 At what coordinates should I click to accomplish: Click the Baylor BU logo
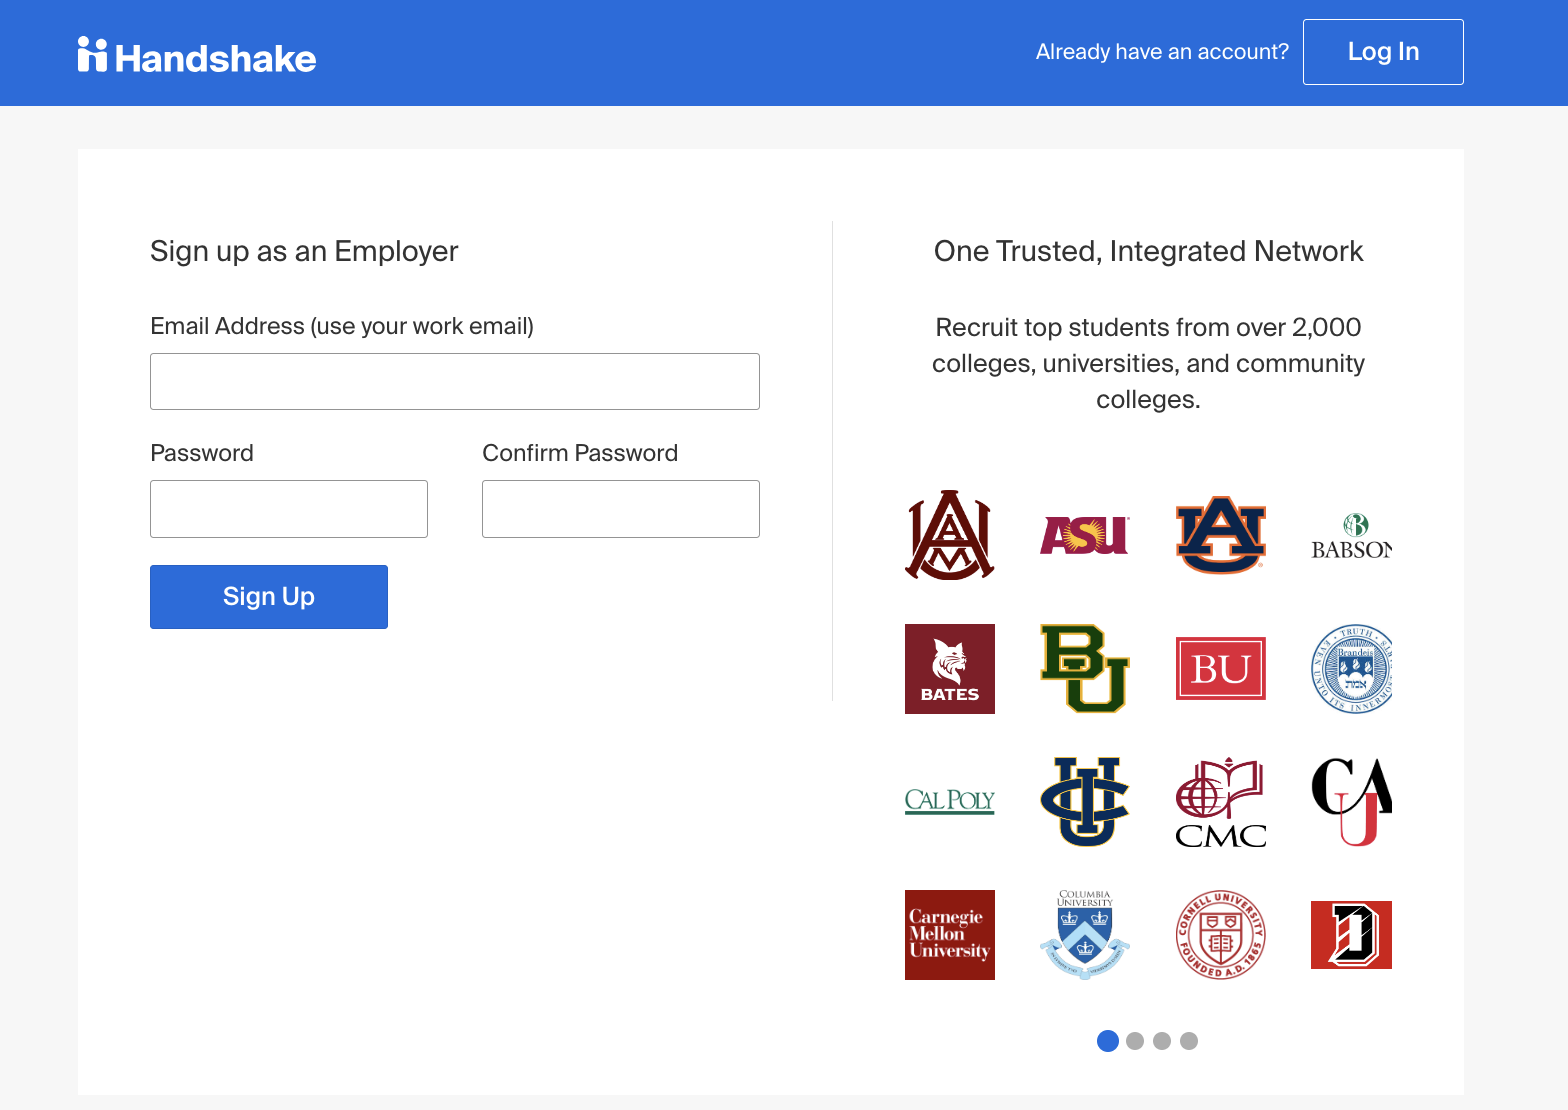pyautogui.click(x=1084, y=668)
